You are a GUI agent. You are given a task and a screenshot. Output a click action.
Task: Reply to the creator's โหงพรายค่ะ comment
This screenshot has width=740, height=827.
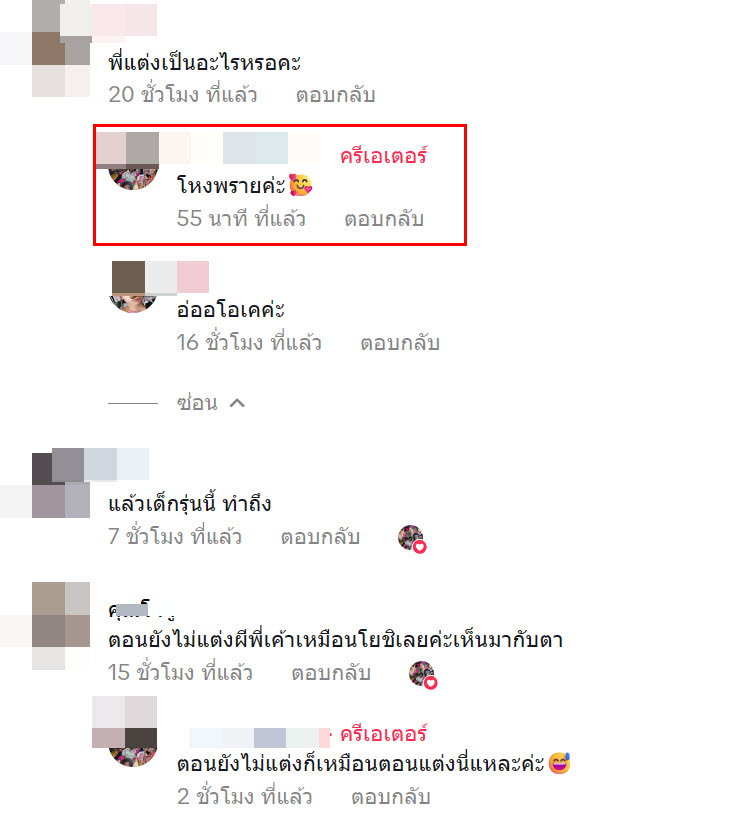click(384, 218)
